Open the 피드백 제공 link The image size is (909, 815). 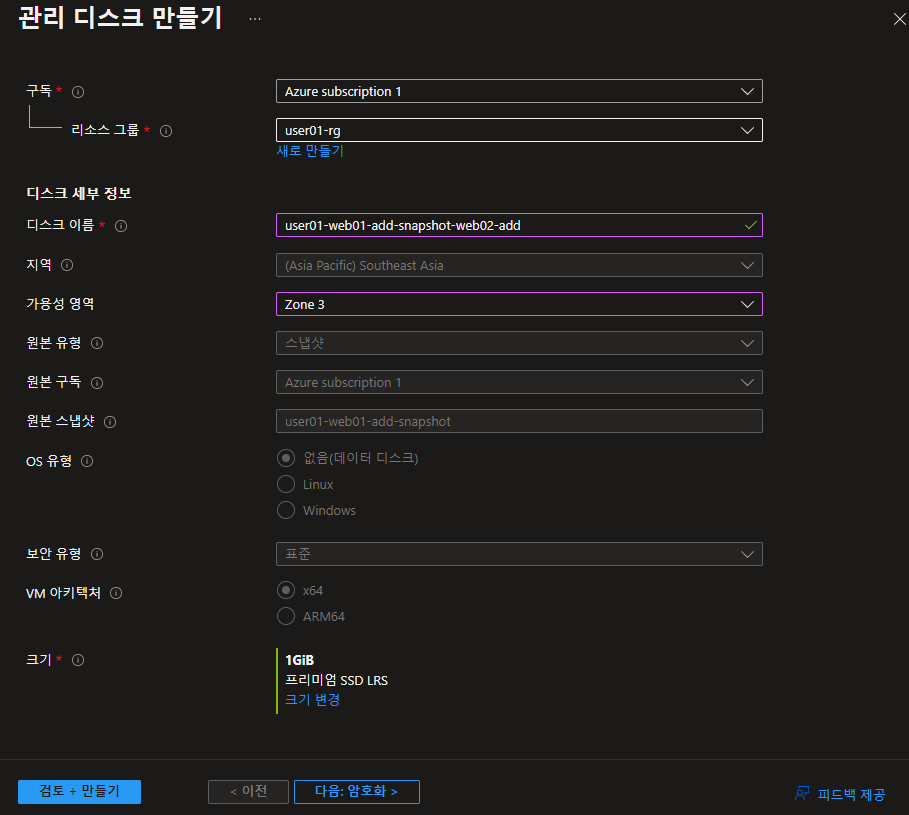tap(851, 794)
